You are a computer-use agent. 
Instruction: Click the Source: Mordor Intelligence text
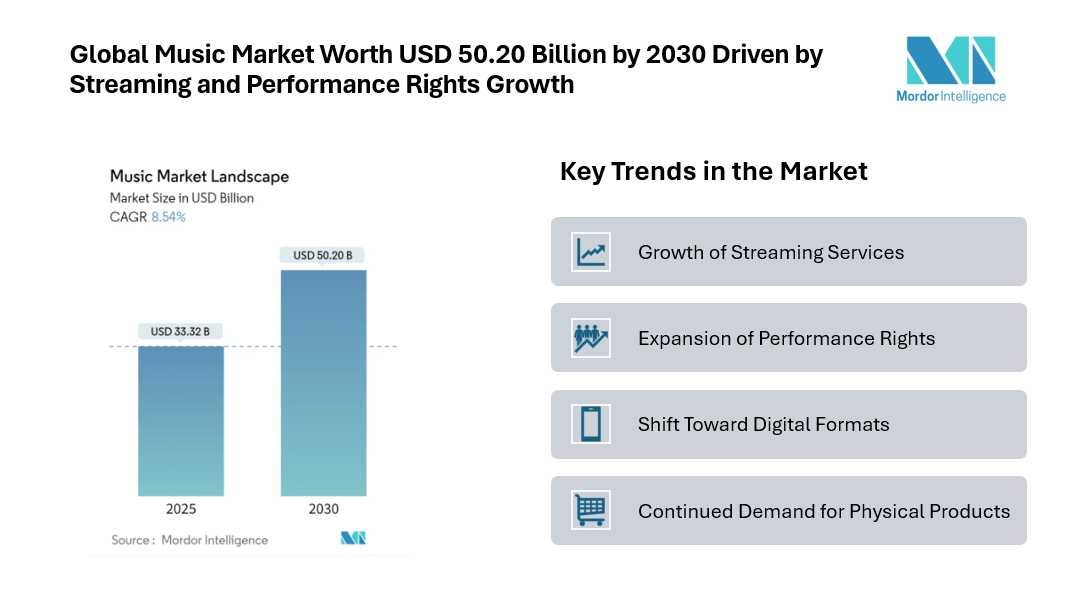click(x=190, y=540)
